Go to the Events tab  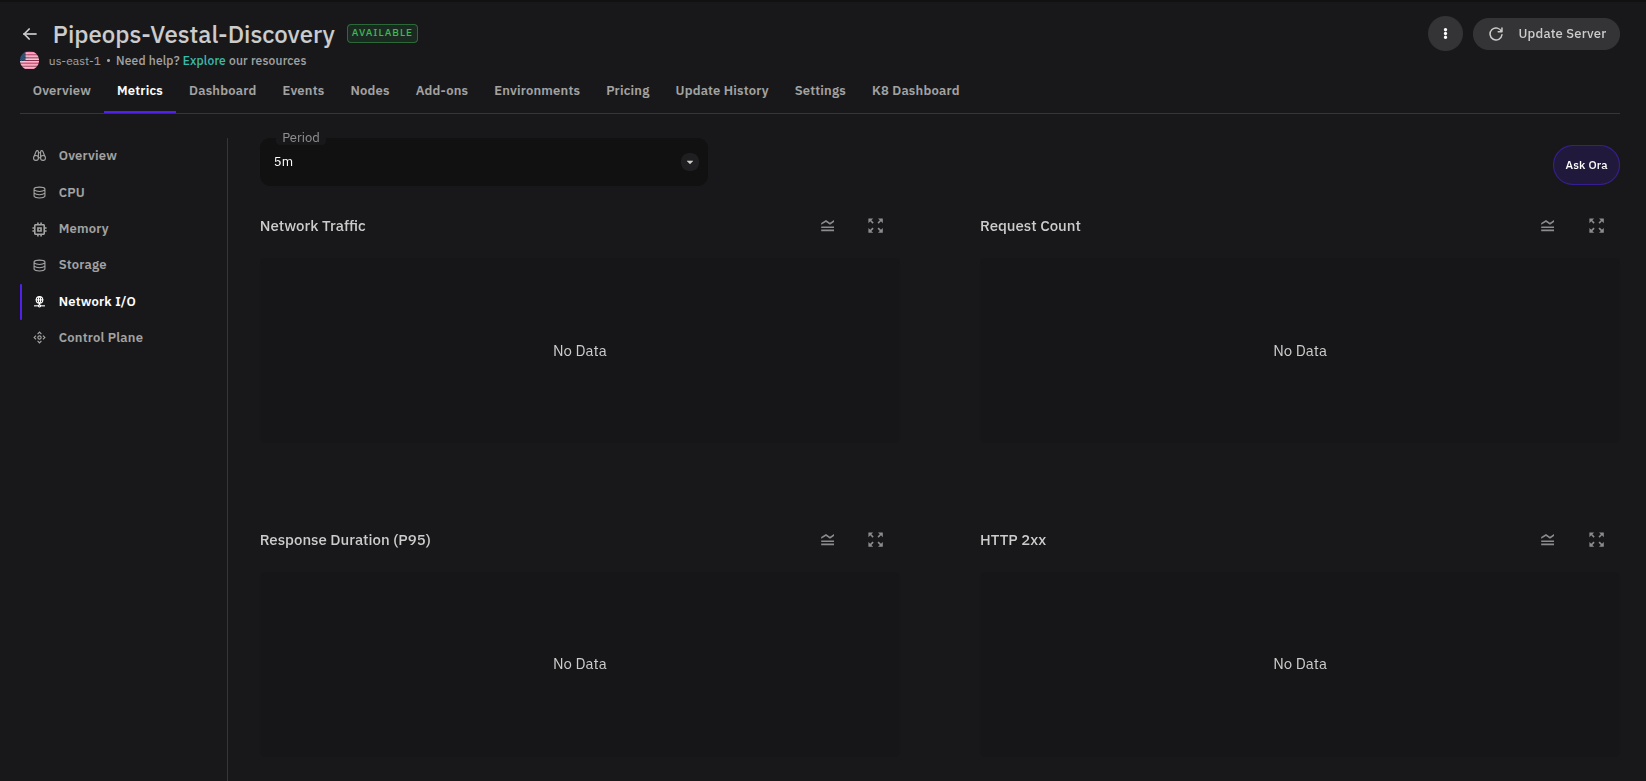(303, 91)
